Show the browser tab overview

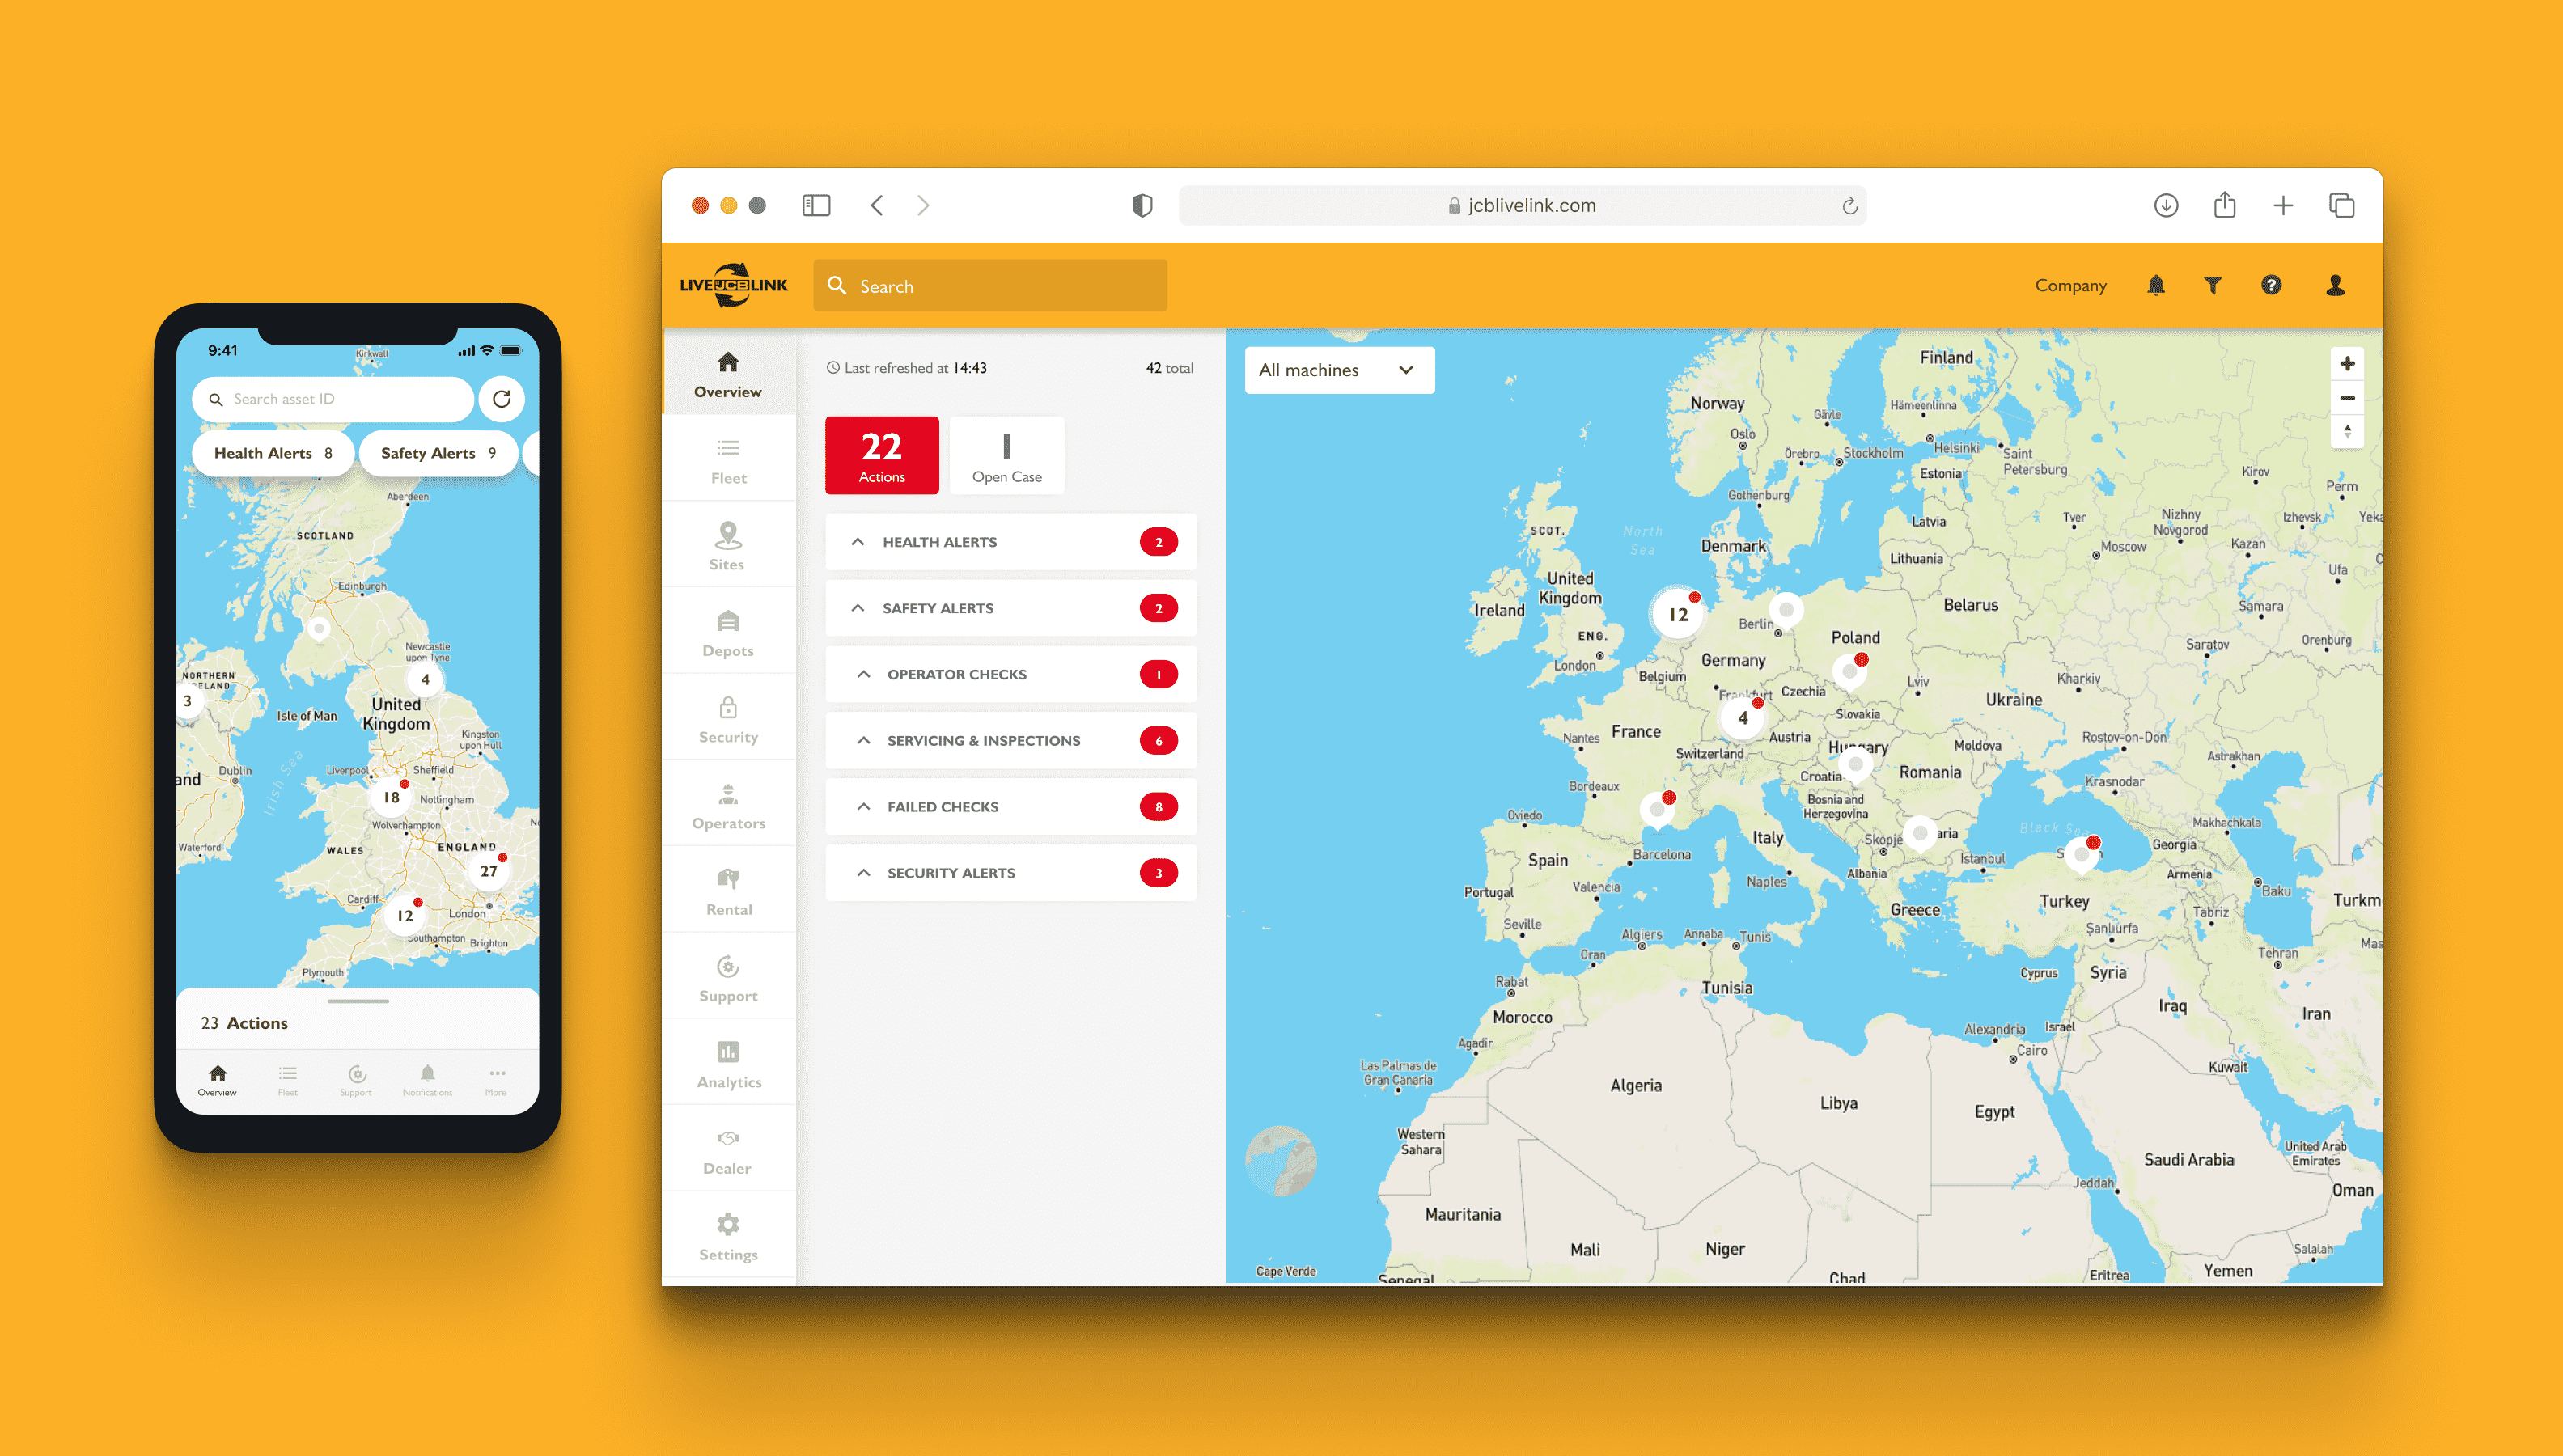[2342, 206]
